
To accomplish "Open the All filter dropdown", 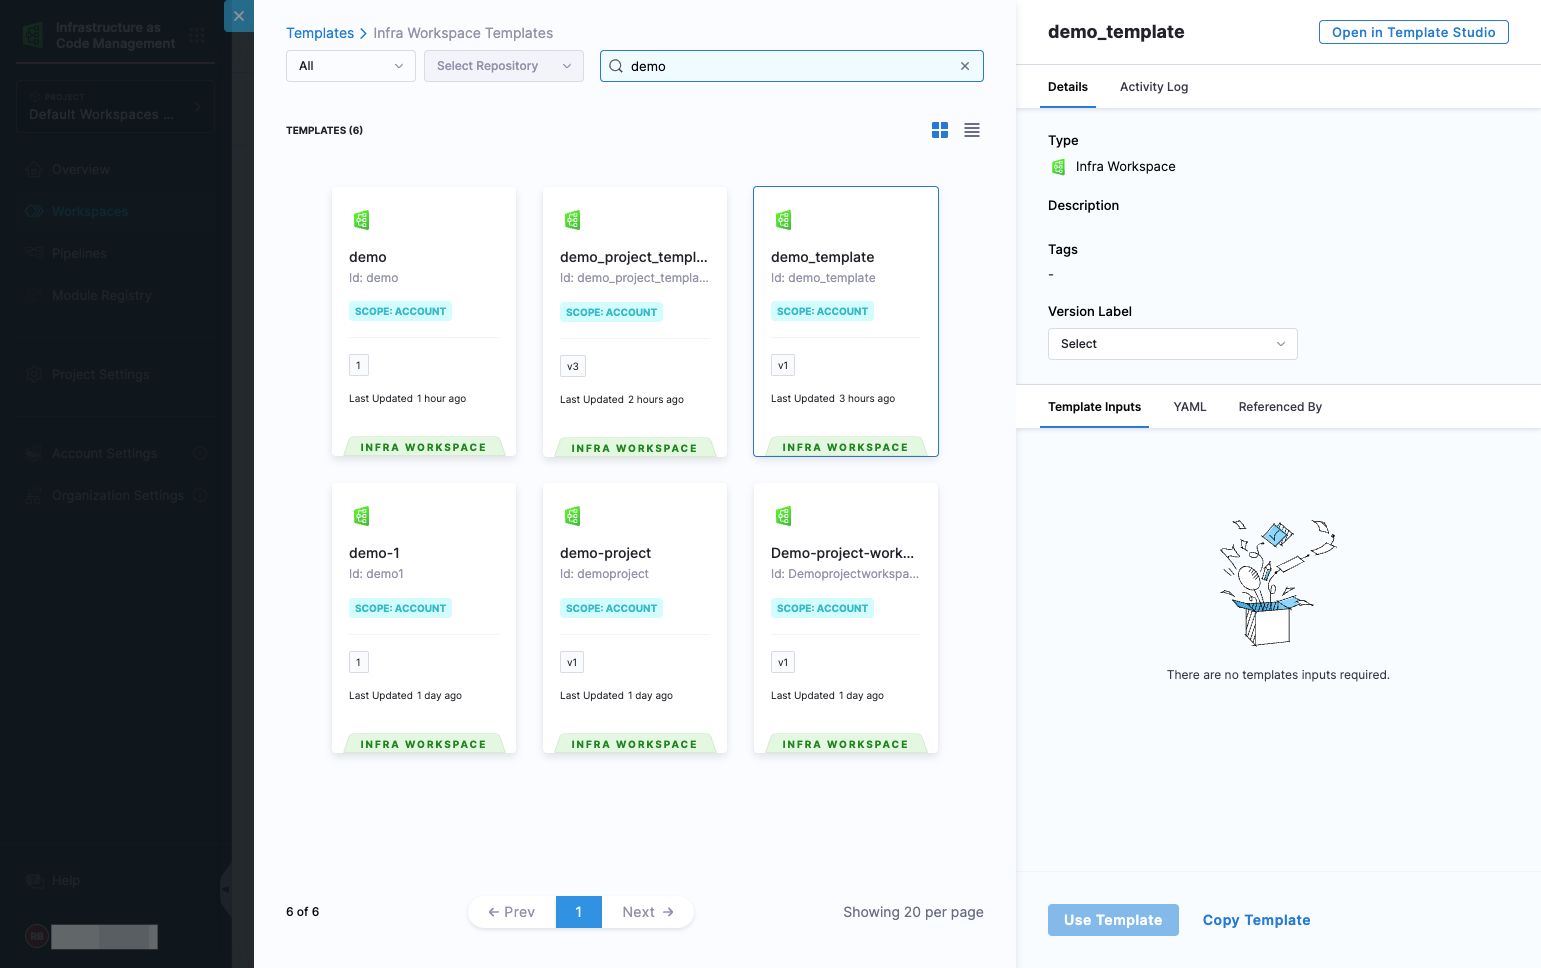I will 351,66.
